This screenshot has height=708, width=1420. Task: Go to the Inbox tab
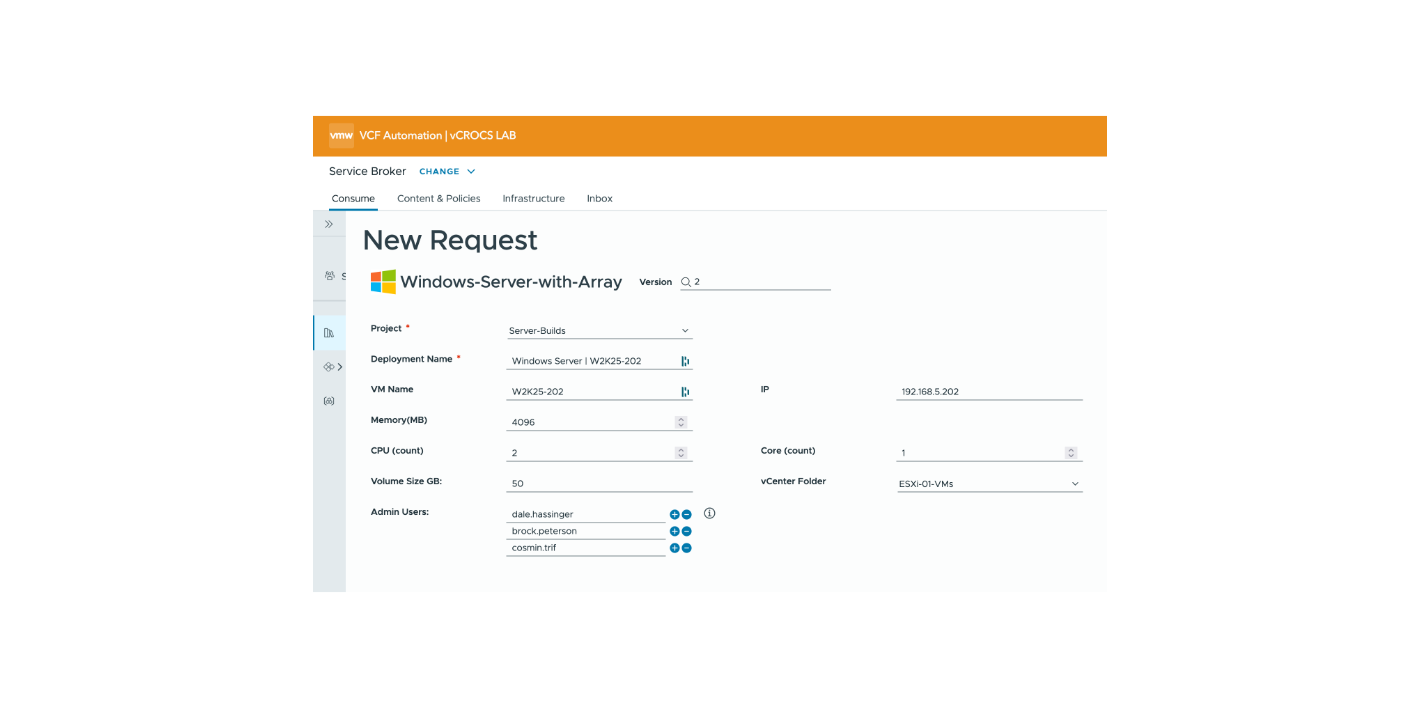(599, 199)
